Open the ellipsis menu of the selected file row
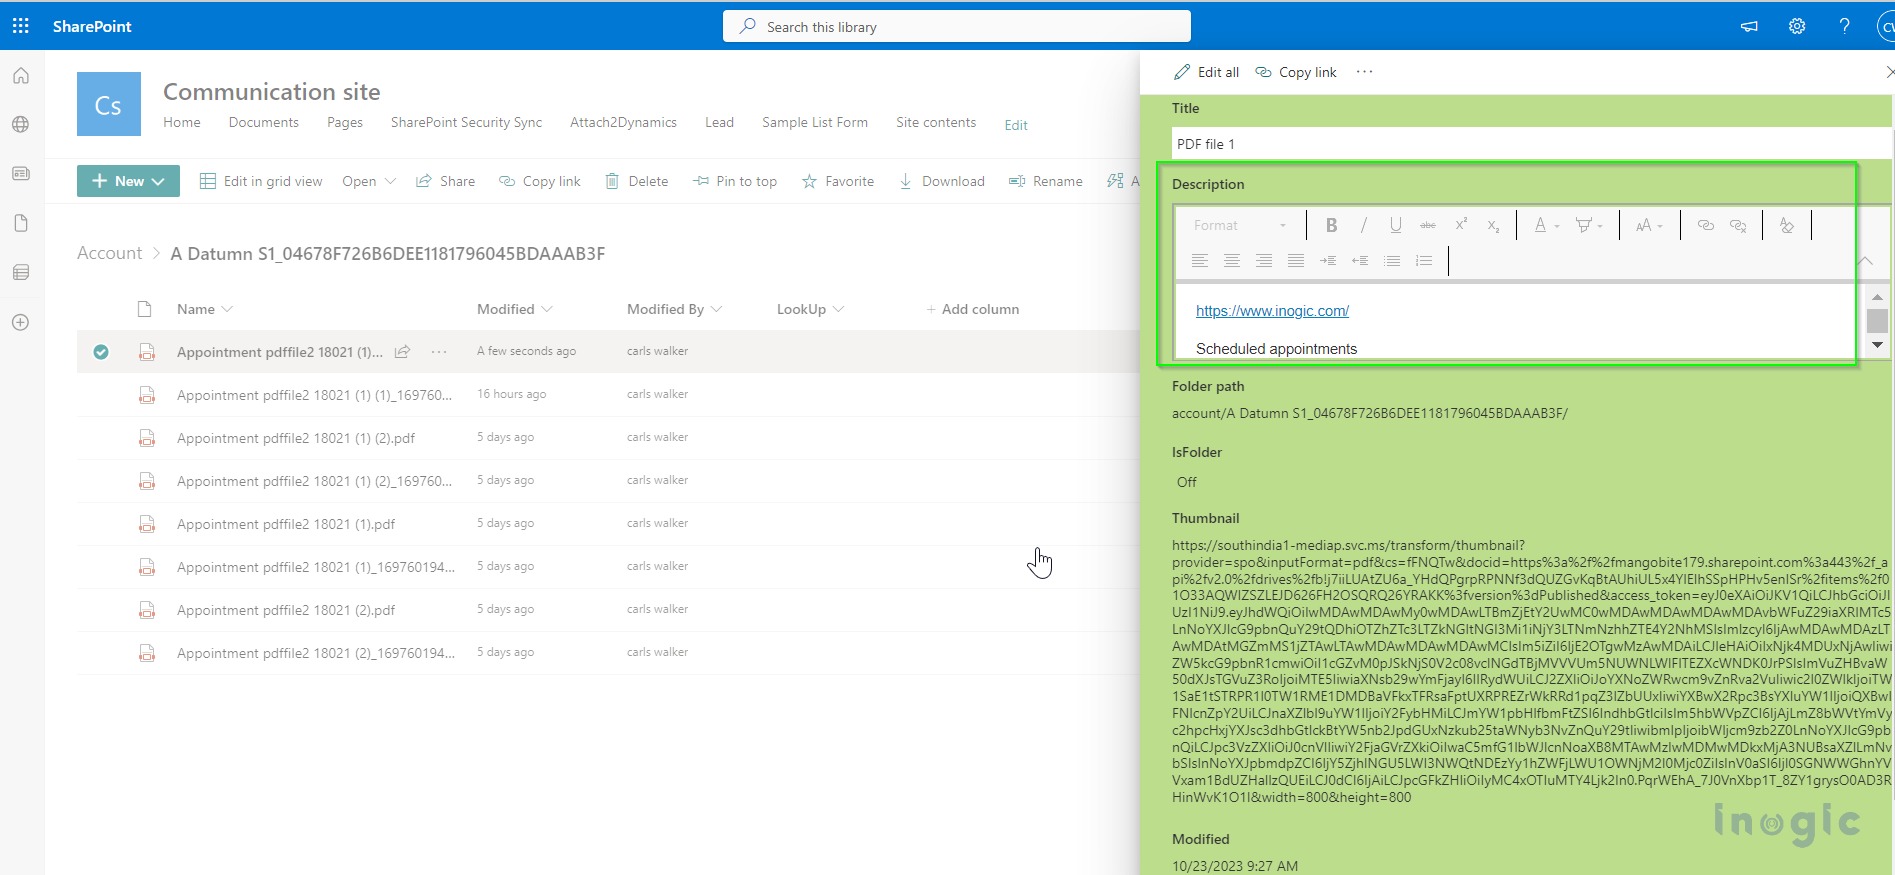This screenshot has height=875, width=1895. (439, 352)
